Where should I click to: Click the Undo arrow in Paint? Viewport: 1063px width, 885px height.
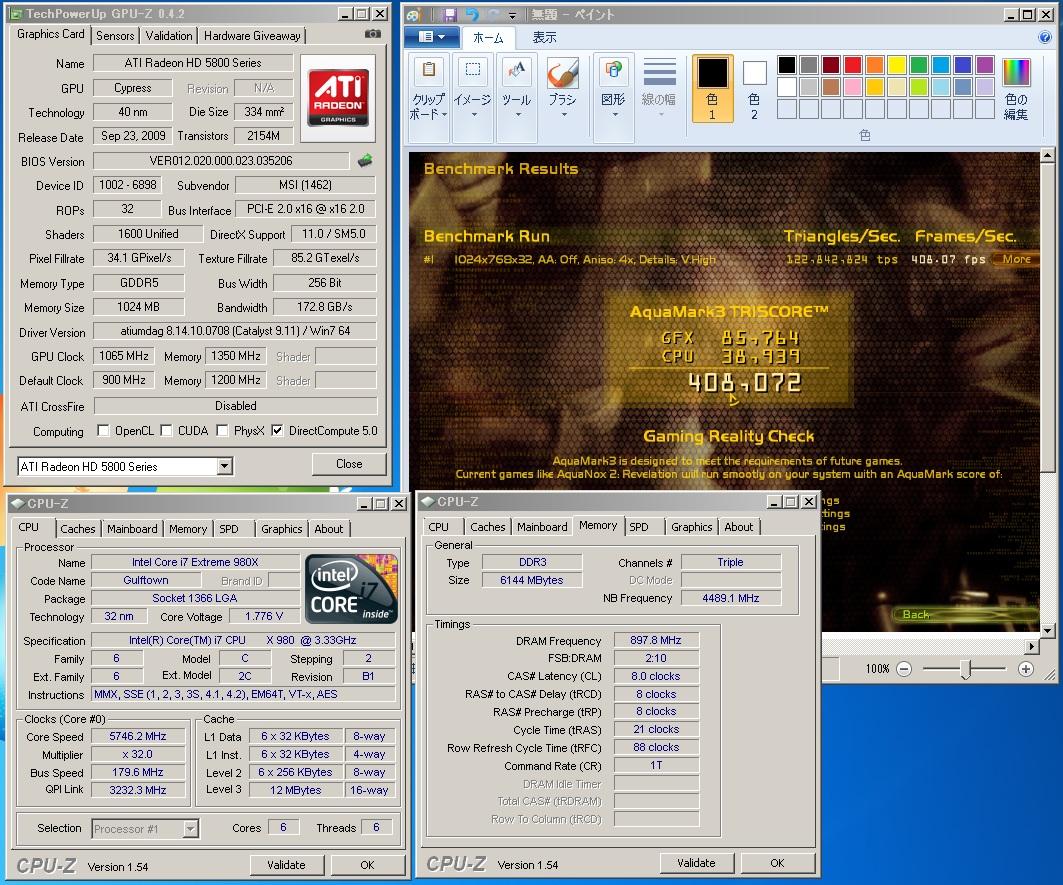(473, 14)
